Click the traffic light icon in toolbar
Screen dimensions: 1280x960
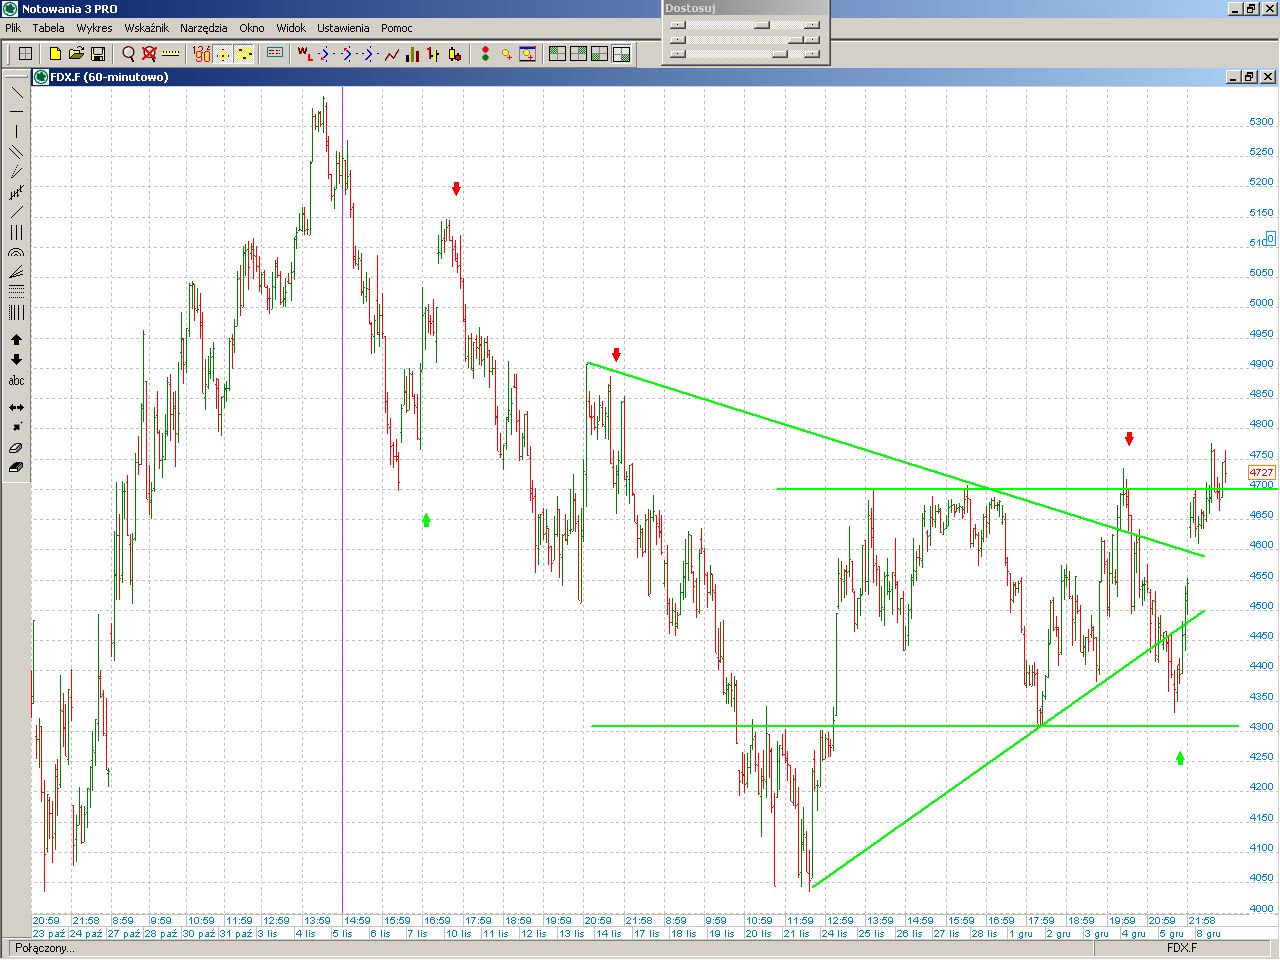[x=485, y=54]
